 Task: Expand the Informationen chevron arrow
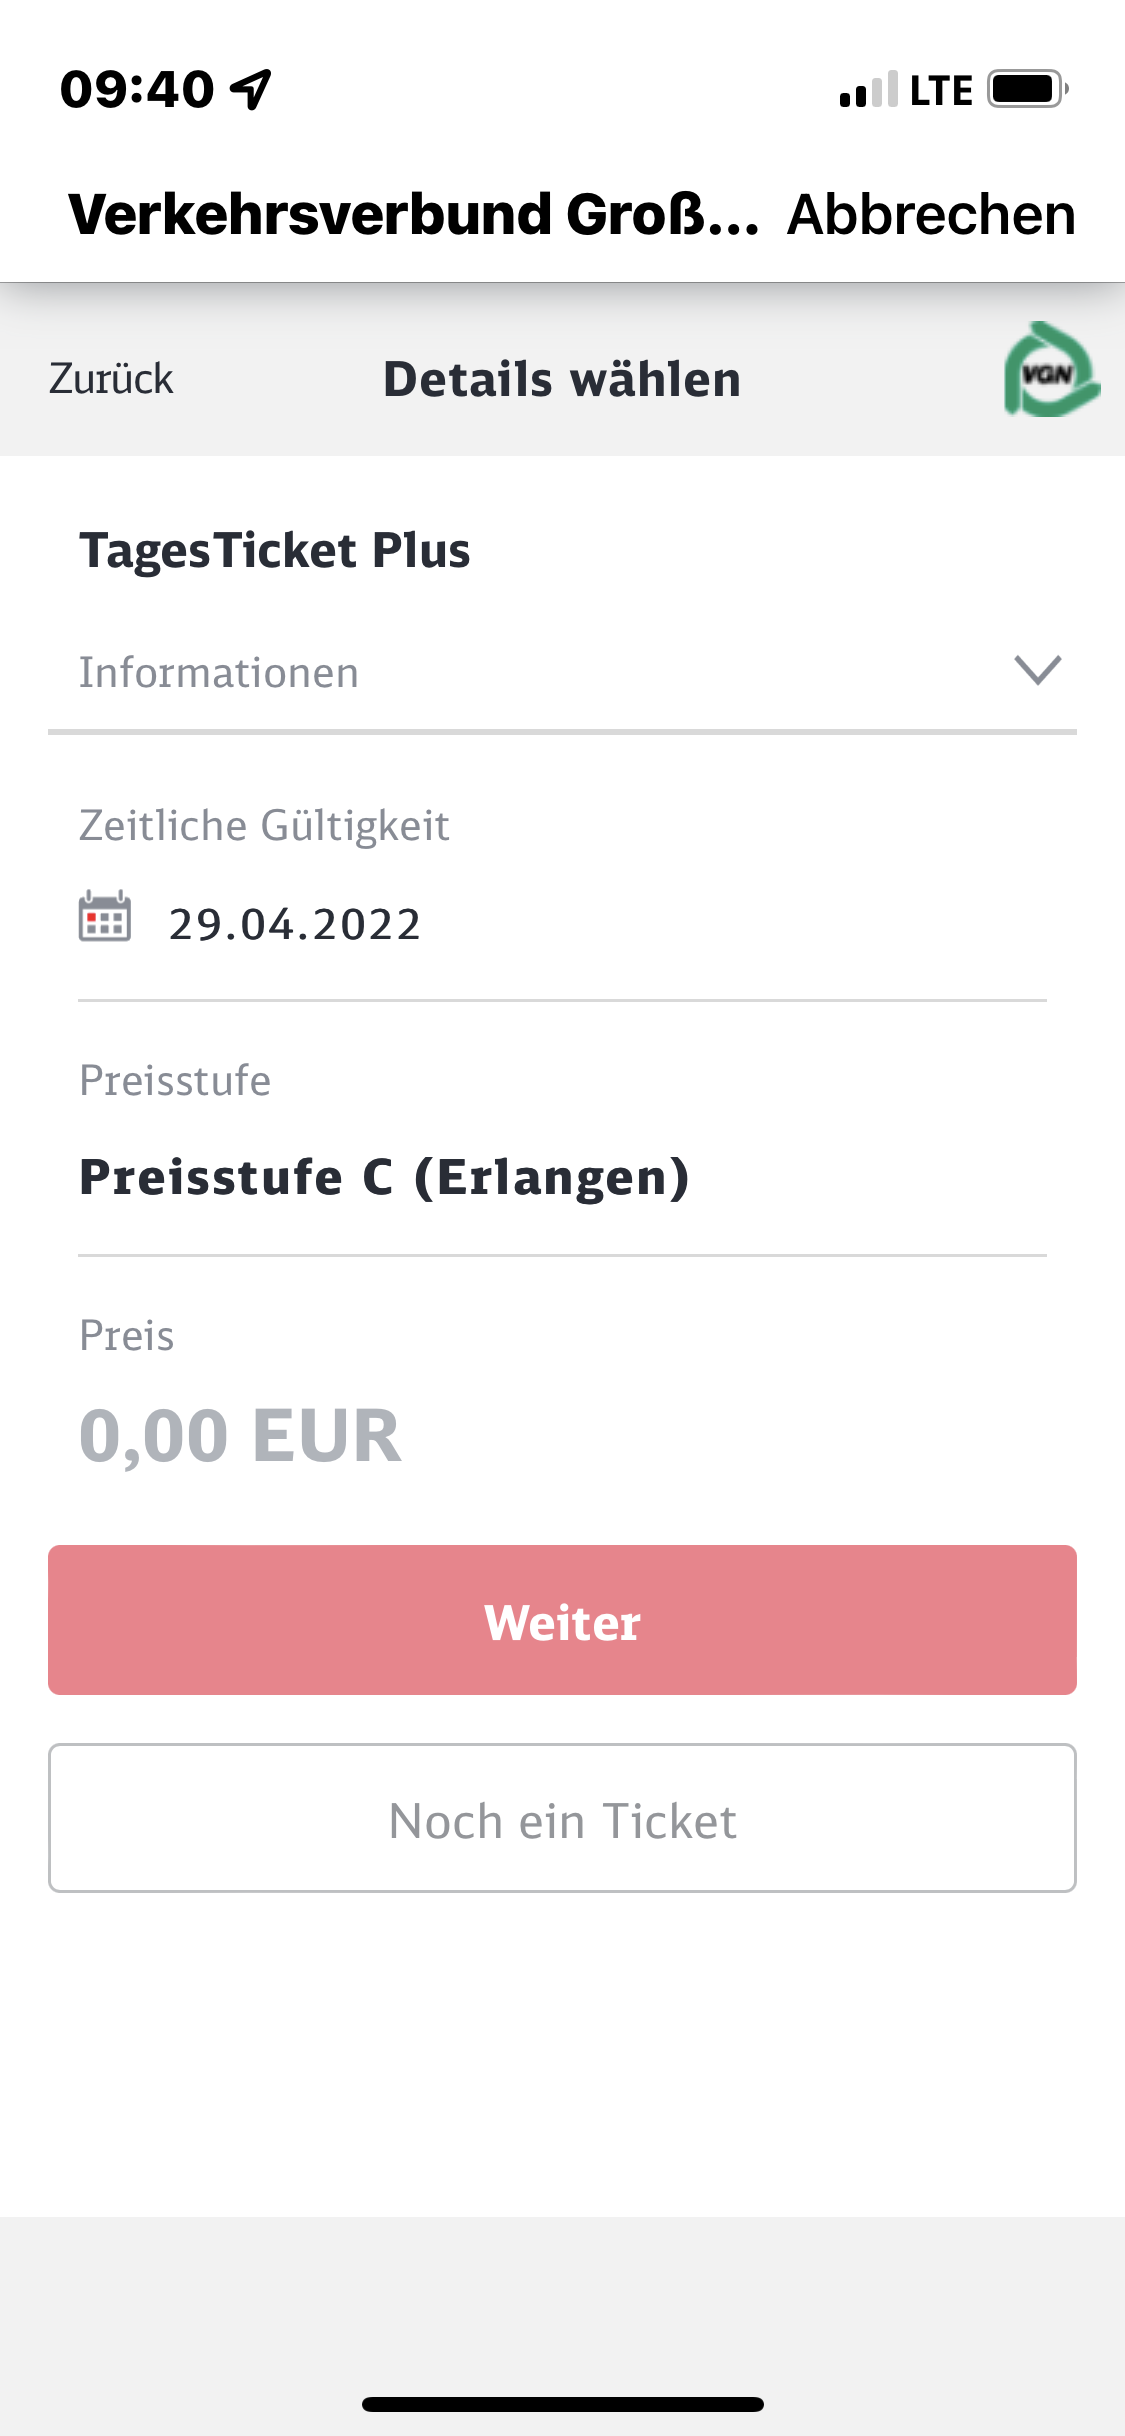coord(1037,670)
